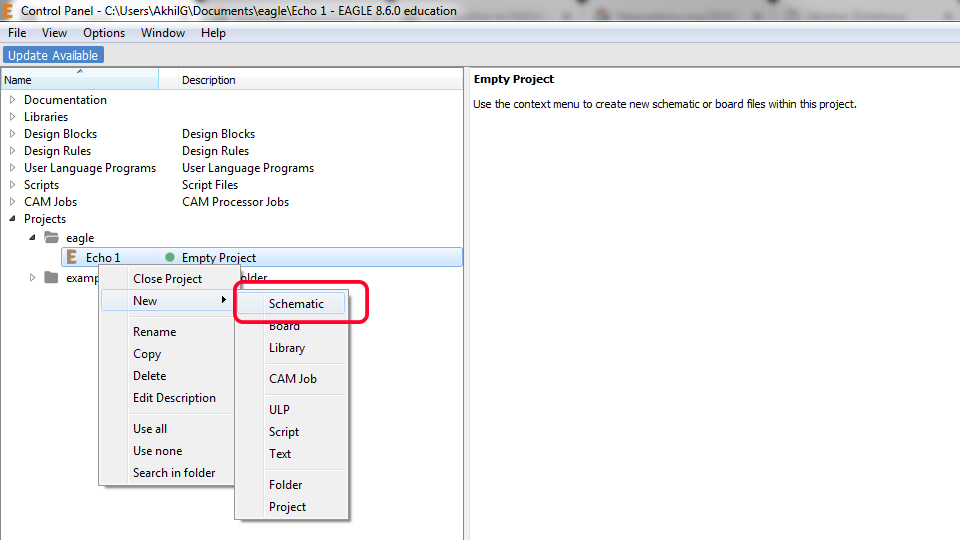Image resolution: width=960 pixels, height=540 pixels.
Task: Expand the Design Blocks tree node
Action: 12,133
